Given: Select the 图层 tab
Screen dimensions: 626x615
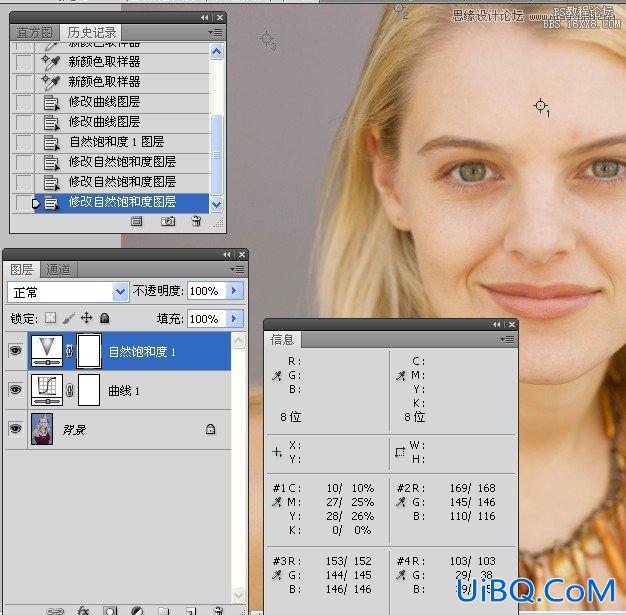Looking at the screenshot, I should pos(22,270).
